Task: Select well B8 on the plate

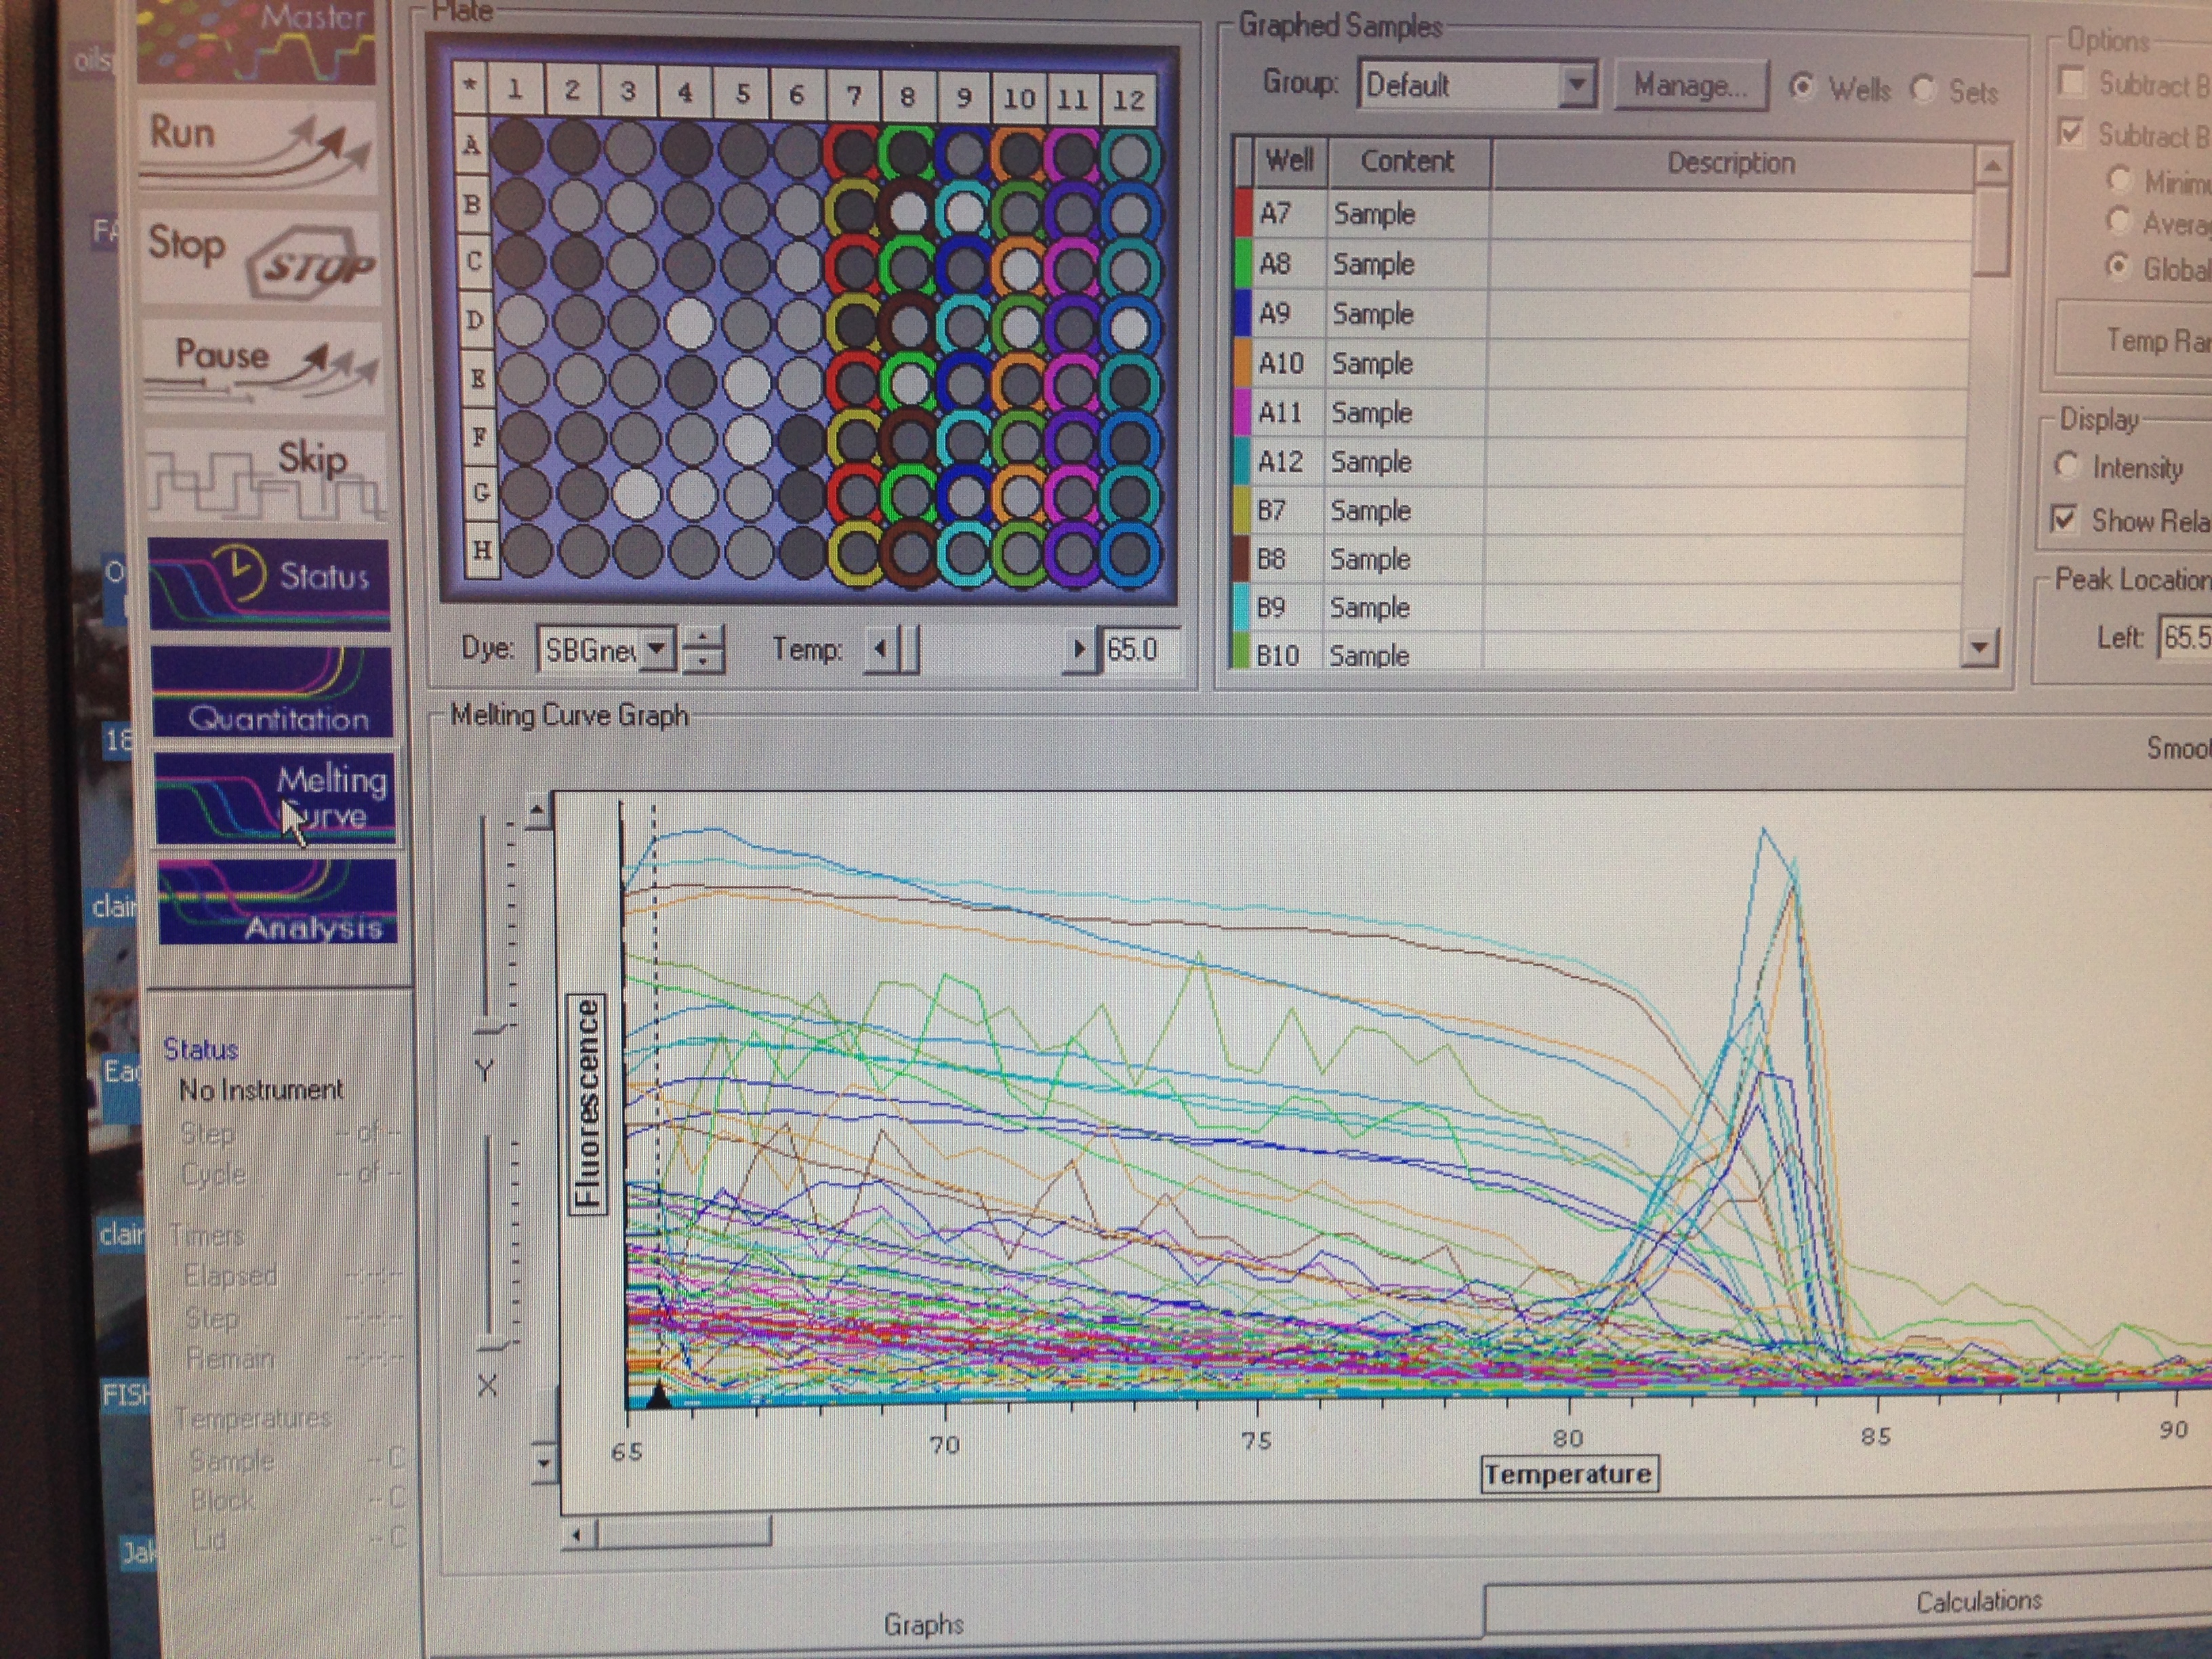Action: click(908, 211)
